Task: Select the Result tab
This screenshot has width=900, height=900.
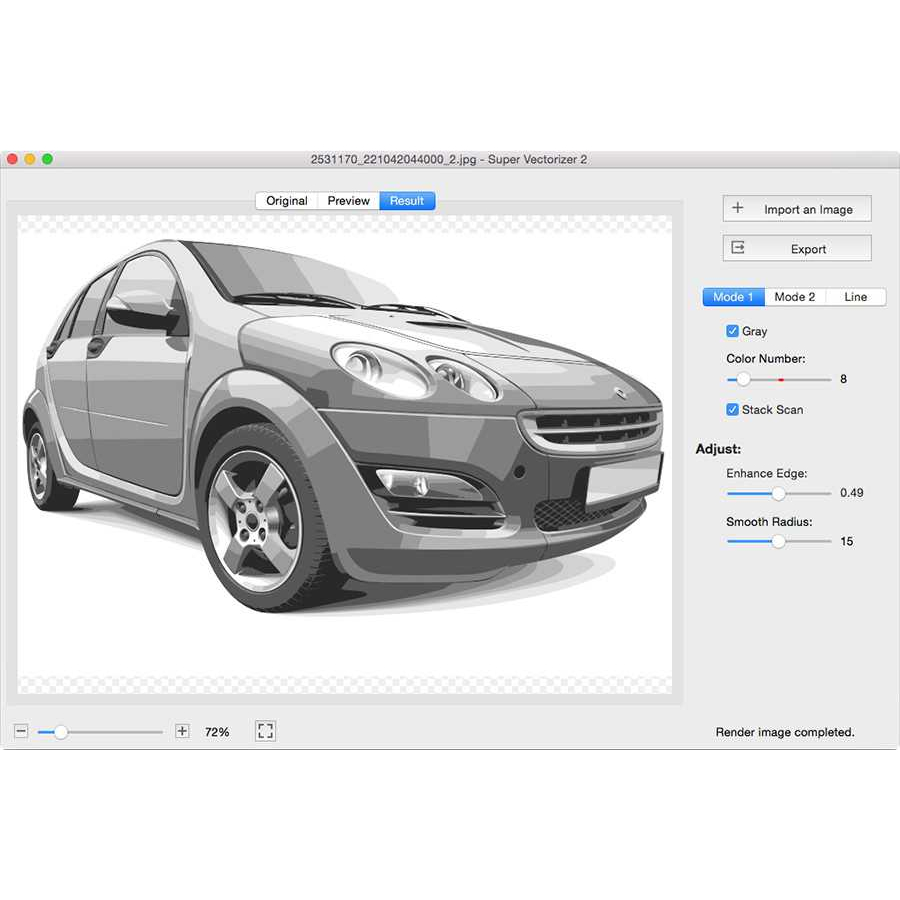Action: pos(407,201)
